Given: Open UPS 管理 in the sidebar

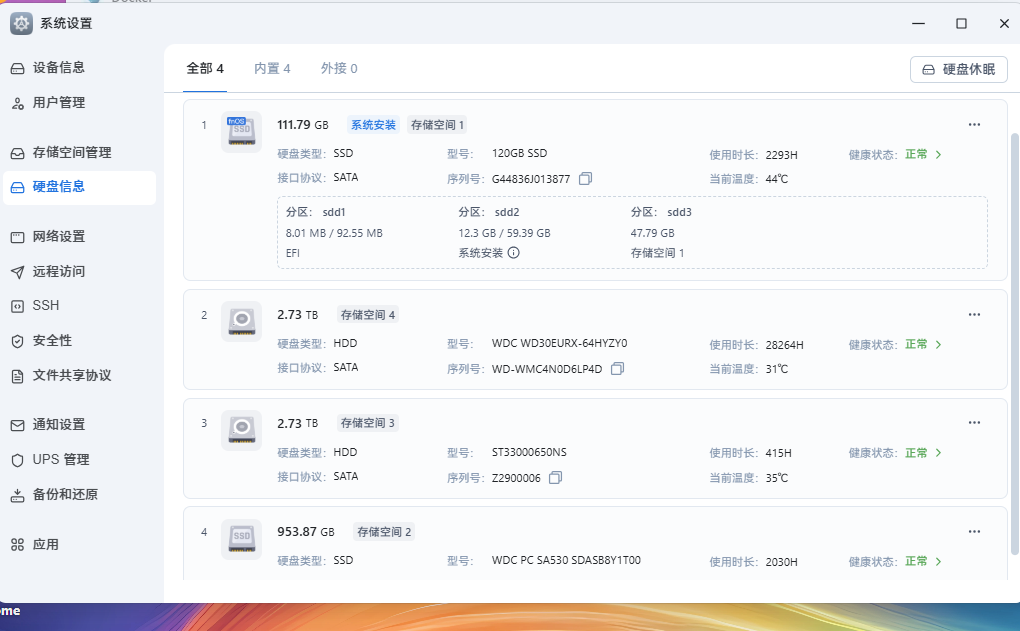Looking at the screenshot, I should click(61, 460).
